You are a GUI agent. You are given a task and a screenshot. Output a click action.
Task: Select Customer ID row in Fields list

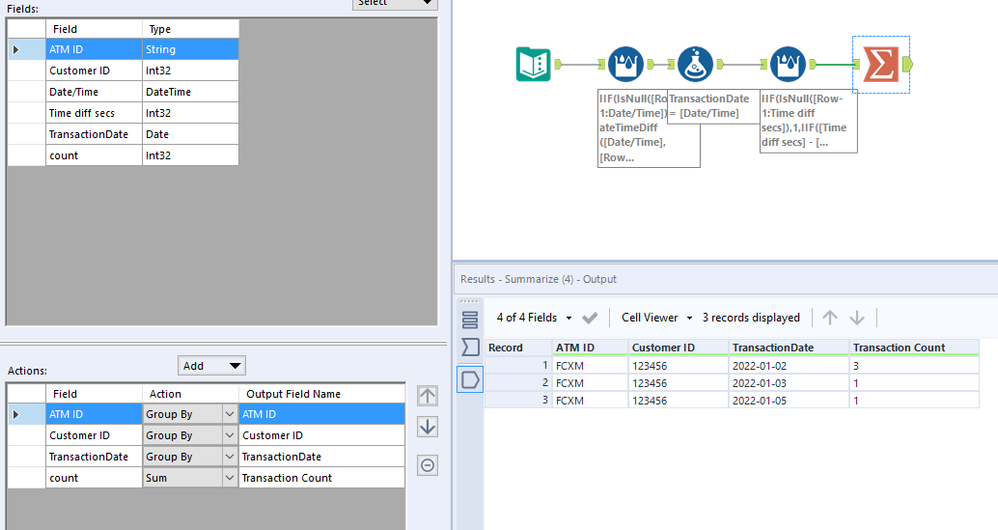(x=123, y=71)
